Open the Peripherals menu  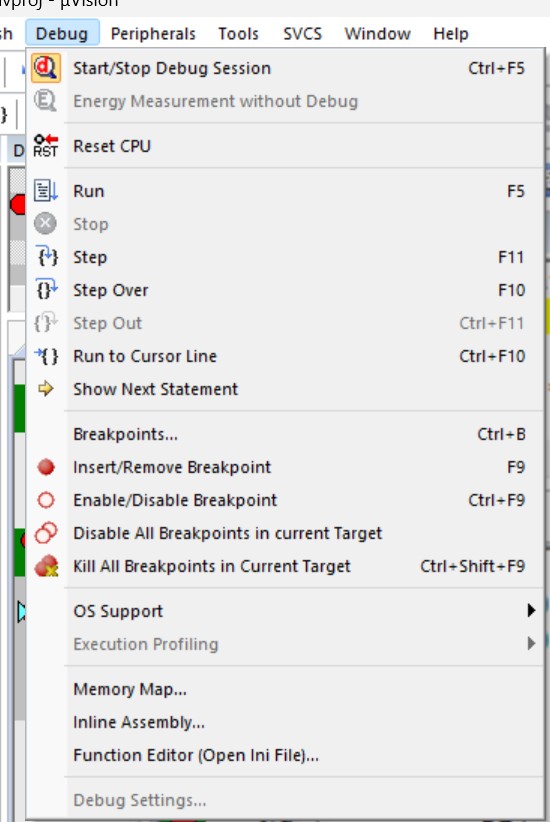[x=153, y=34]
